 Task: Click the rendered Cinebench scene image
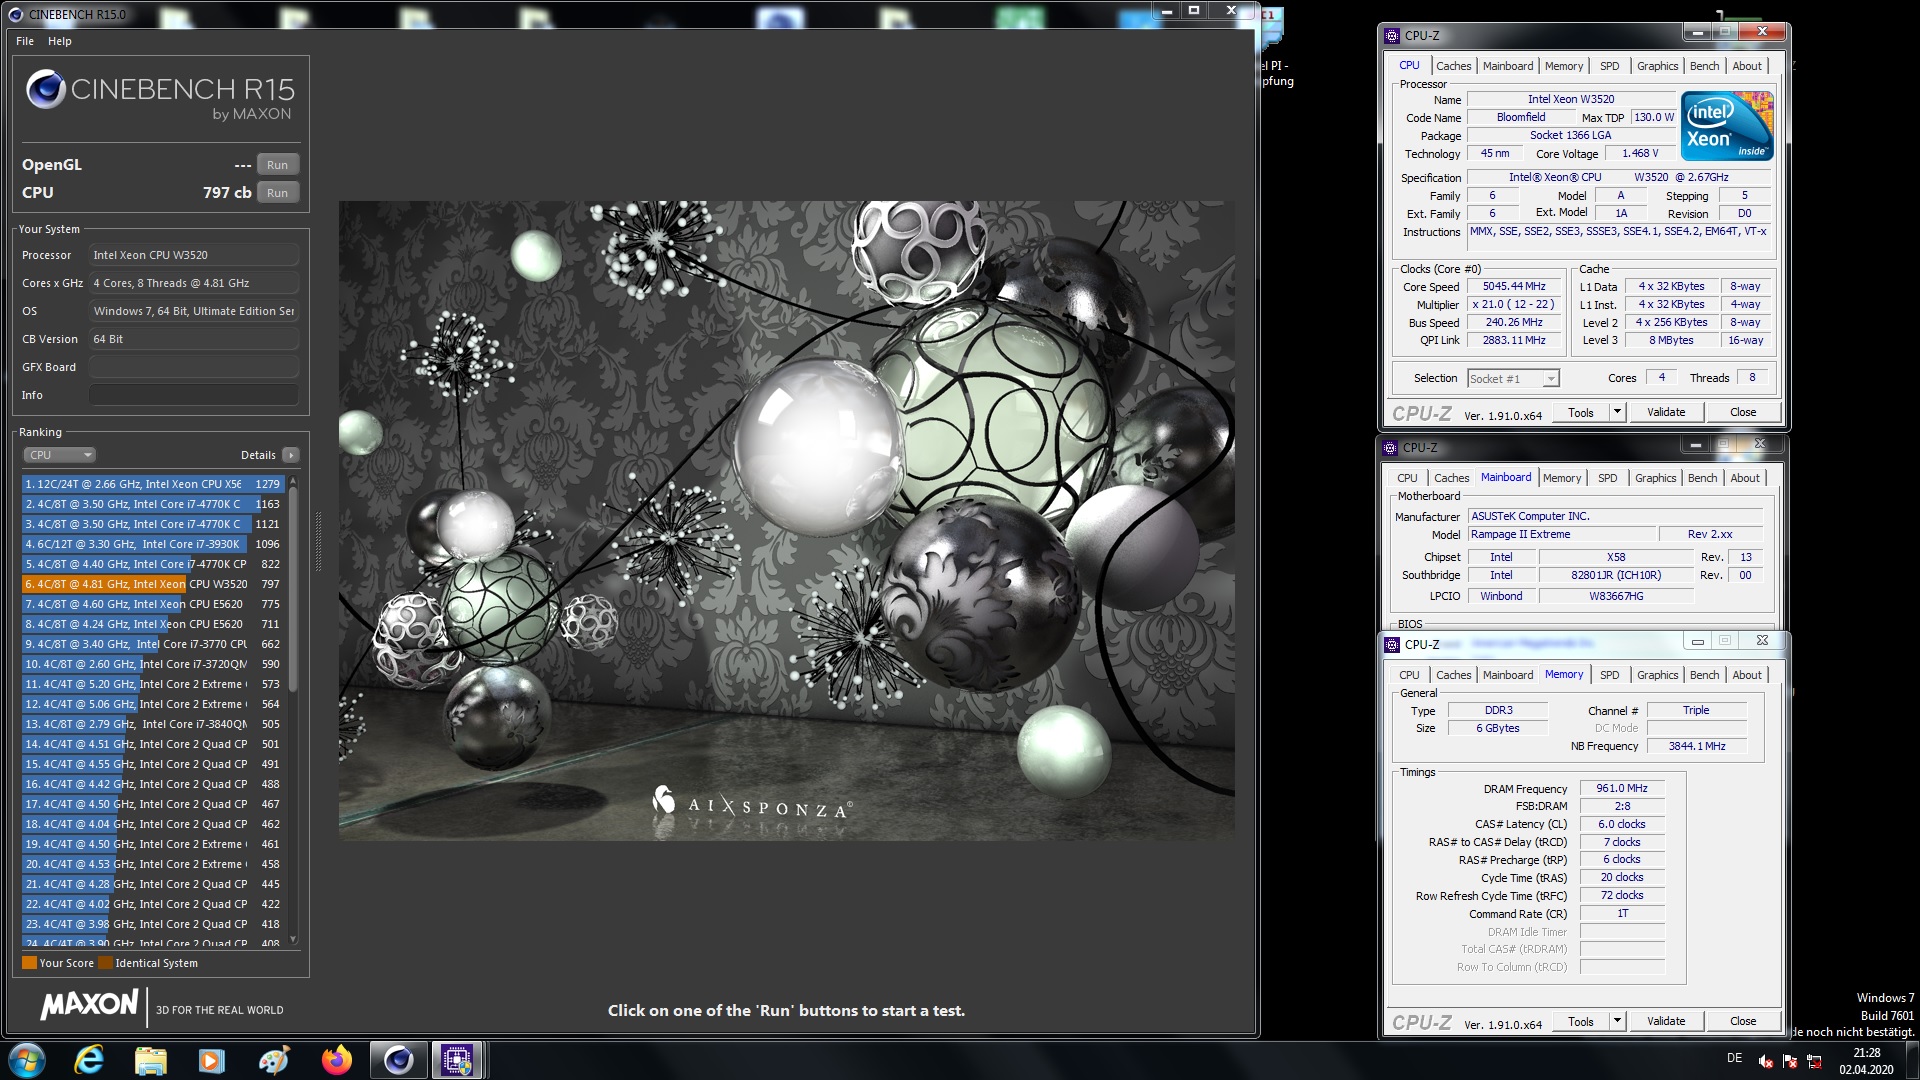(x=786, y=520)
